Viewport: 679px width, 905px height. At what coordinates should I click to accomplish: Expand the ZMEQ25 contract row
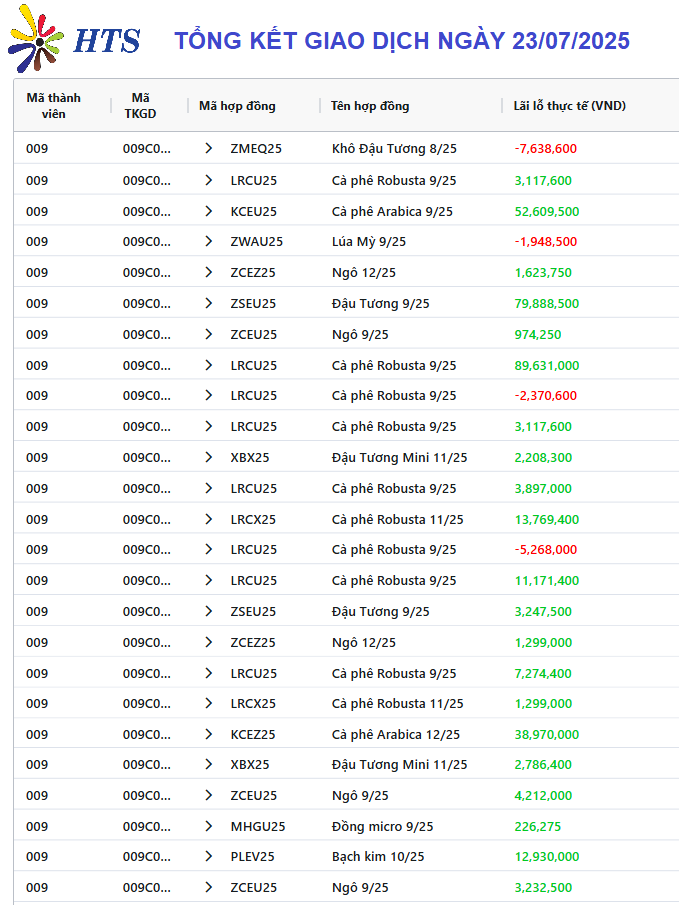(x=208, y=148)
